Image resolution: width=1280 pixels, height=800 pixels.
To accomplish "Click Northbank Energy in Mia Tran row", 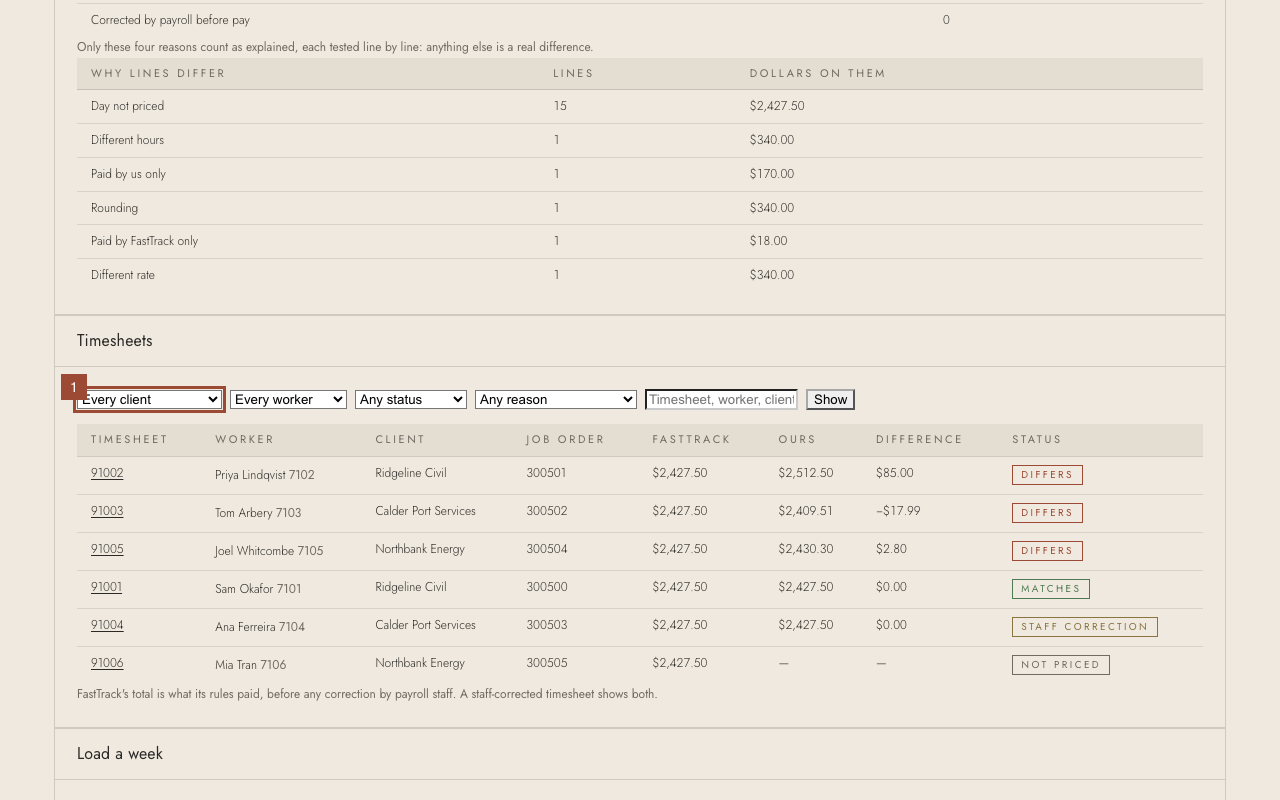I will 420,663.
